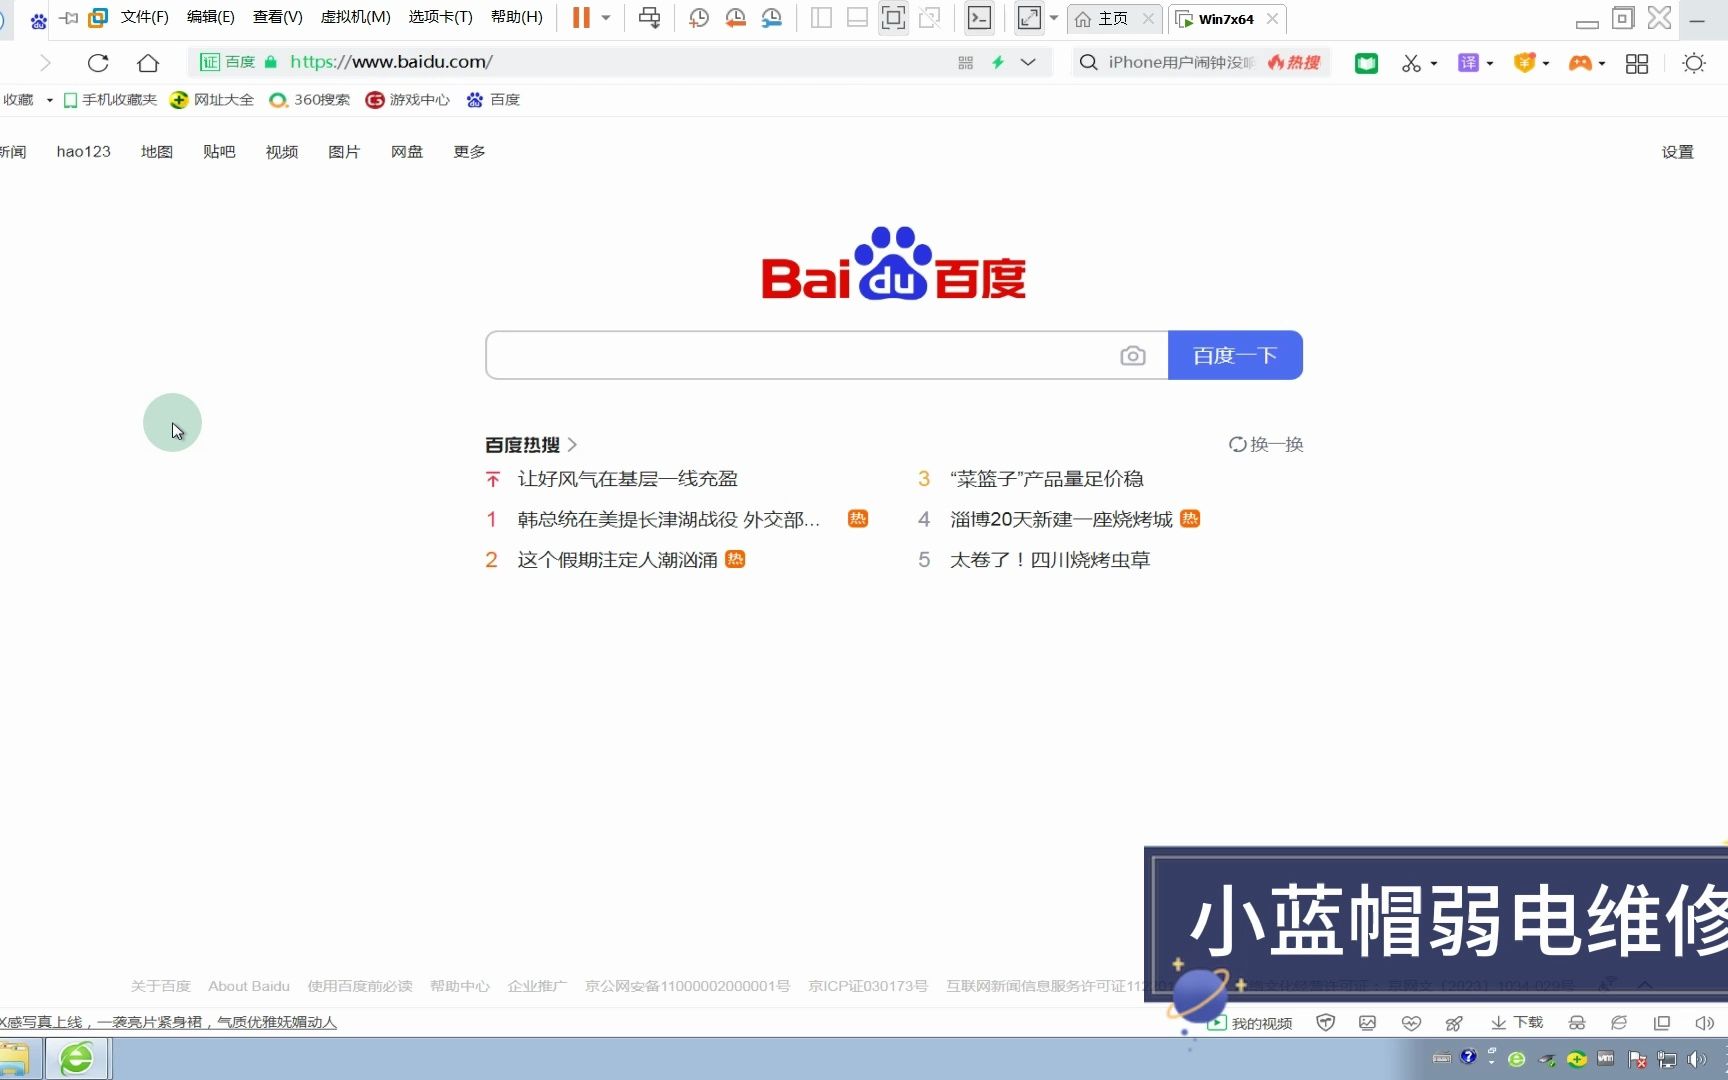The width and height of the screenshot is (1728, 1080).
Task: Click the heartbeat health status bar icon
Action: 1411,1022
